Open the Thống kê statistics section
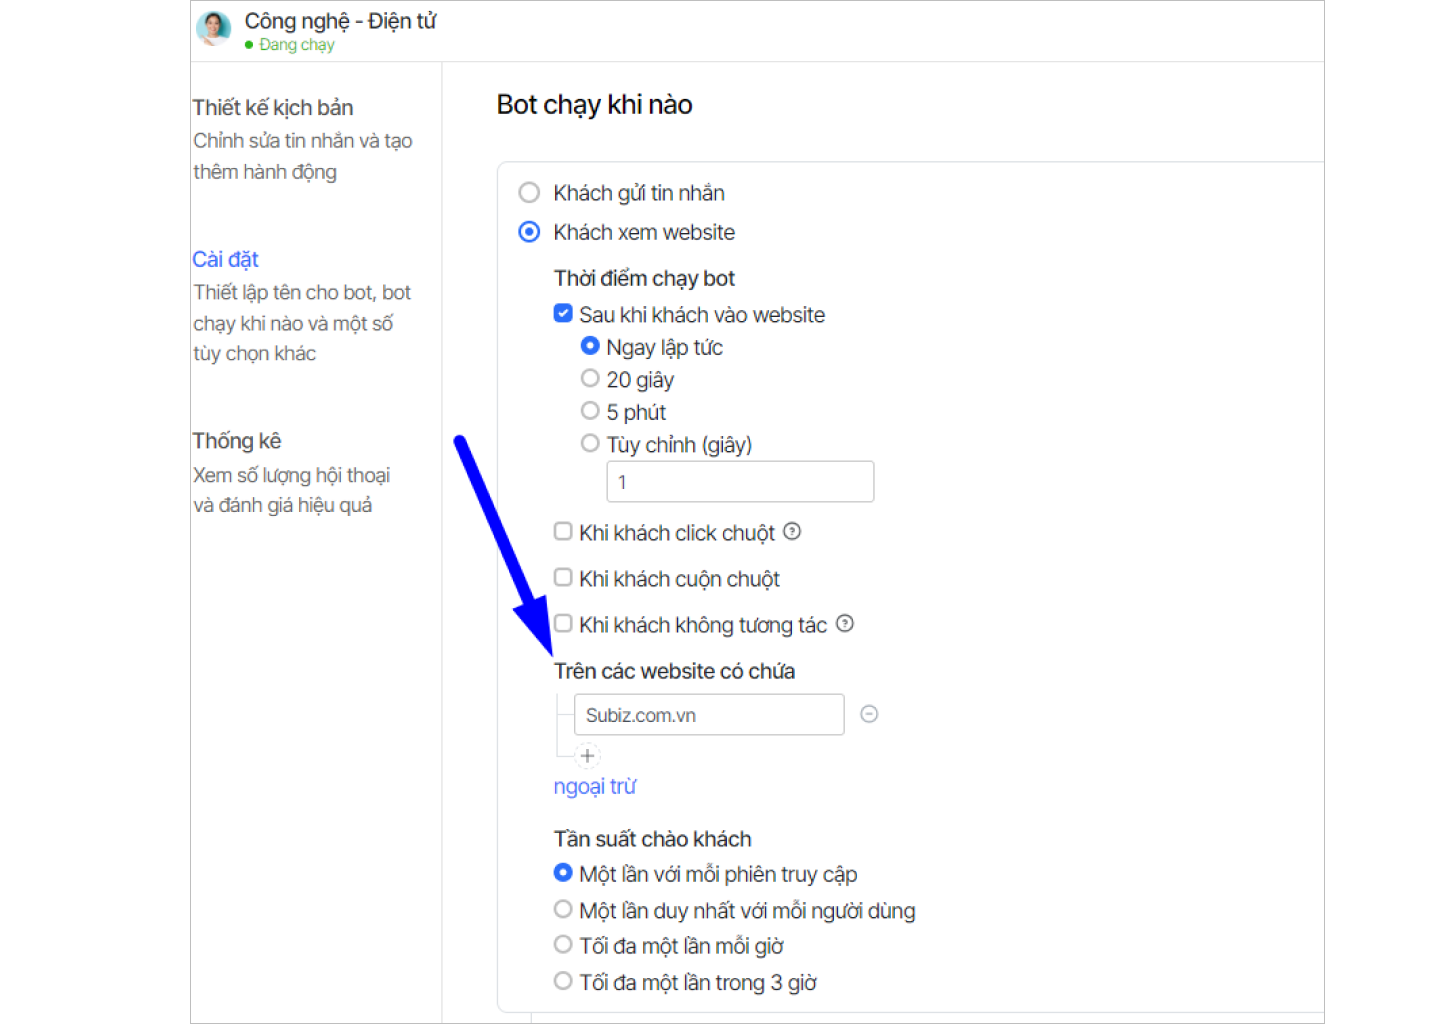The height and width of the screenshot is (1024, 1440). pos(237,441)
